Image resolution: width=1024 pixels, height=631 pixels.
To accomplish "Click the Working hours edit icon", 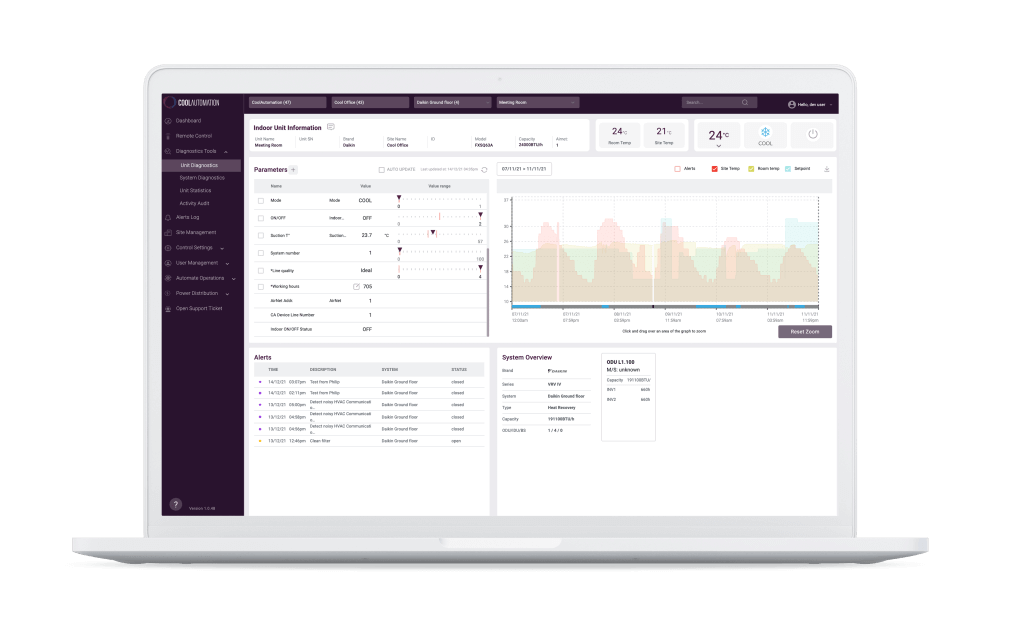I will (357, 287).
